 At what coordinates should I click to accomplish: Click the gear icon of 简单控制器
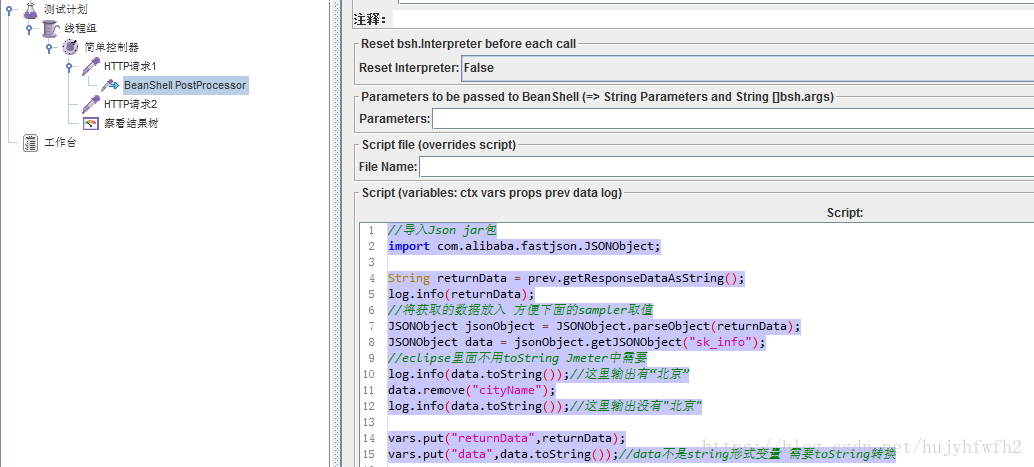pyautogui.click(x=70, y=47)
